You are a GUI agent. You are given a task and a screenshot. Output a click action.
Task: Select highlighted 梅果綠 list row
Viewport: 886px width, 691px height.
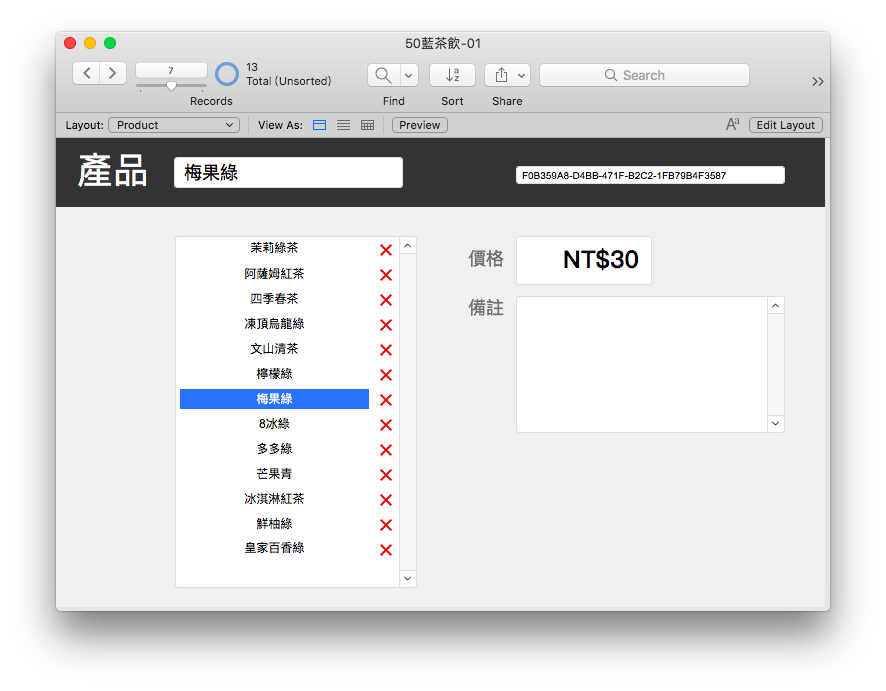[274, 399]
